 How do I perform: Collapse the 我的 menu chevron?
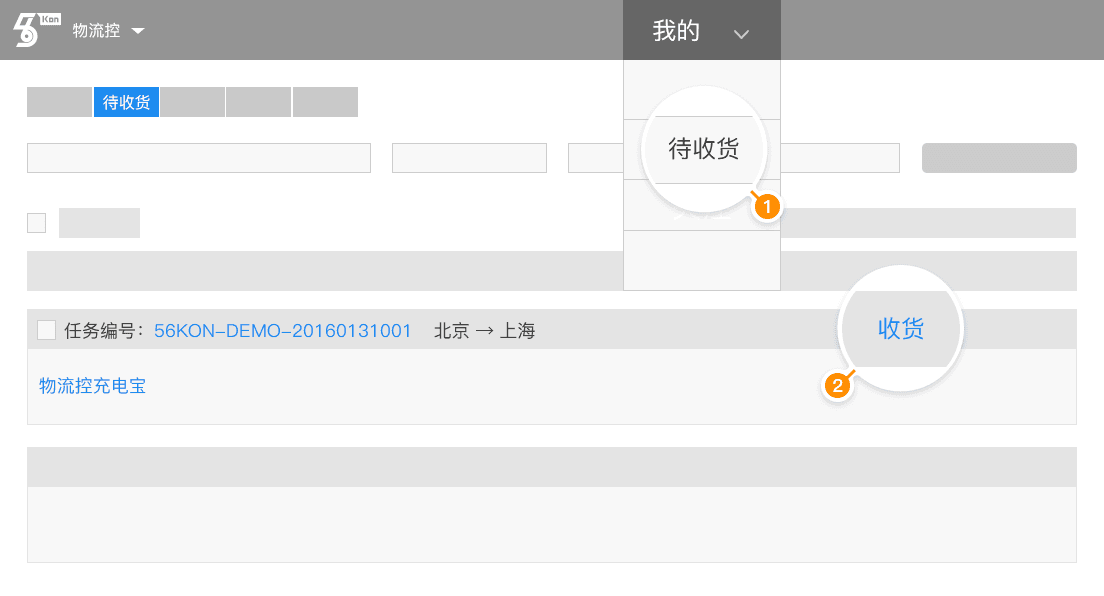coord(741,34)
